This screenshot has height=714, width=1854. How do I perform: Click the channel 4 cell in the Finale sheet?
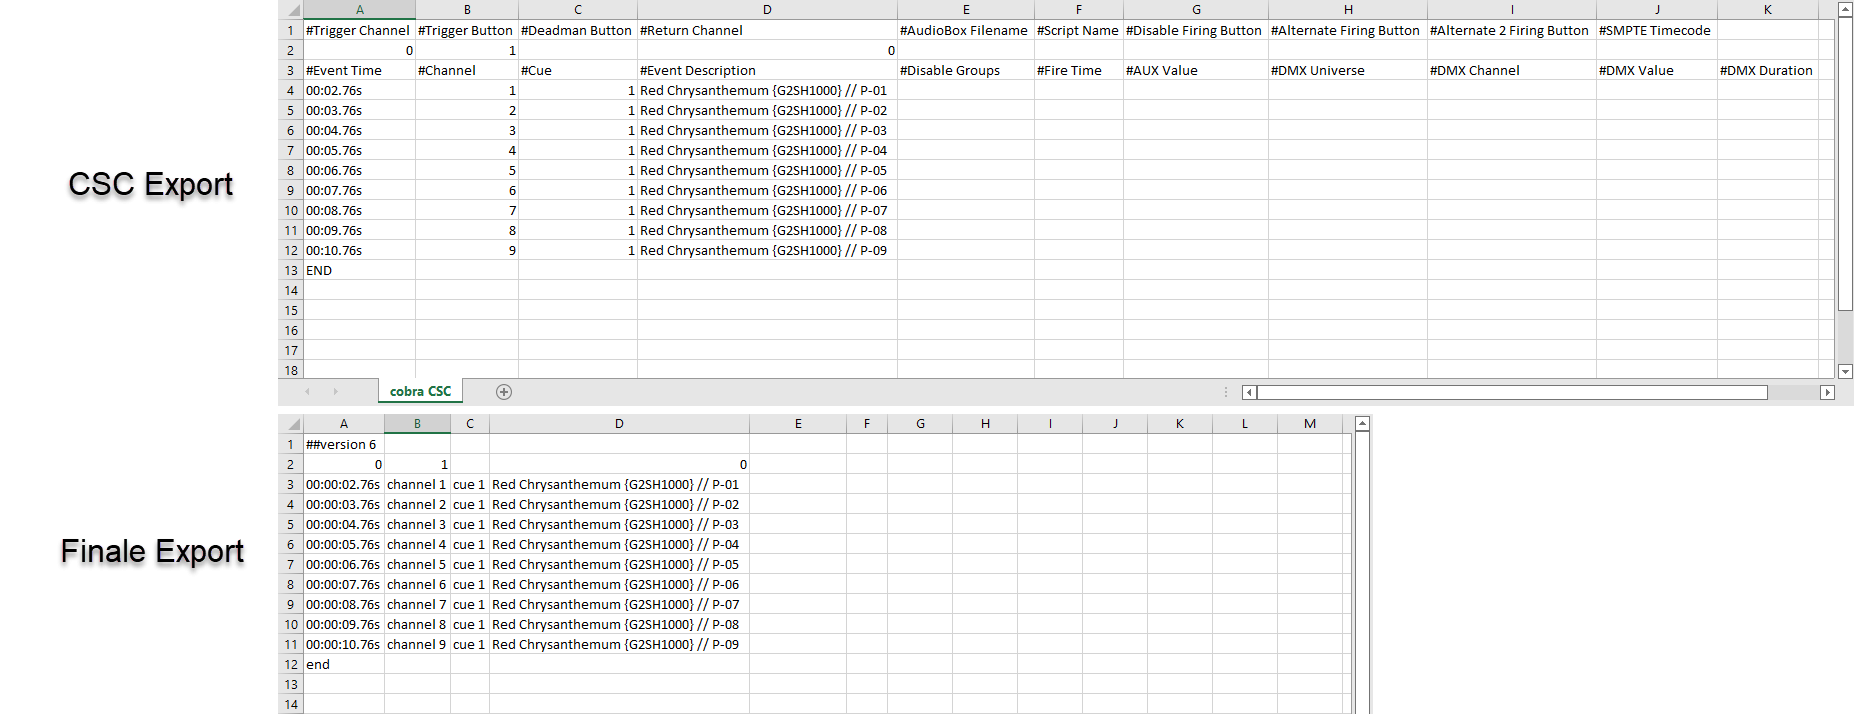[417, 545]
